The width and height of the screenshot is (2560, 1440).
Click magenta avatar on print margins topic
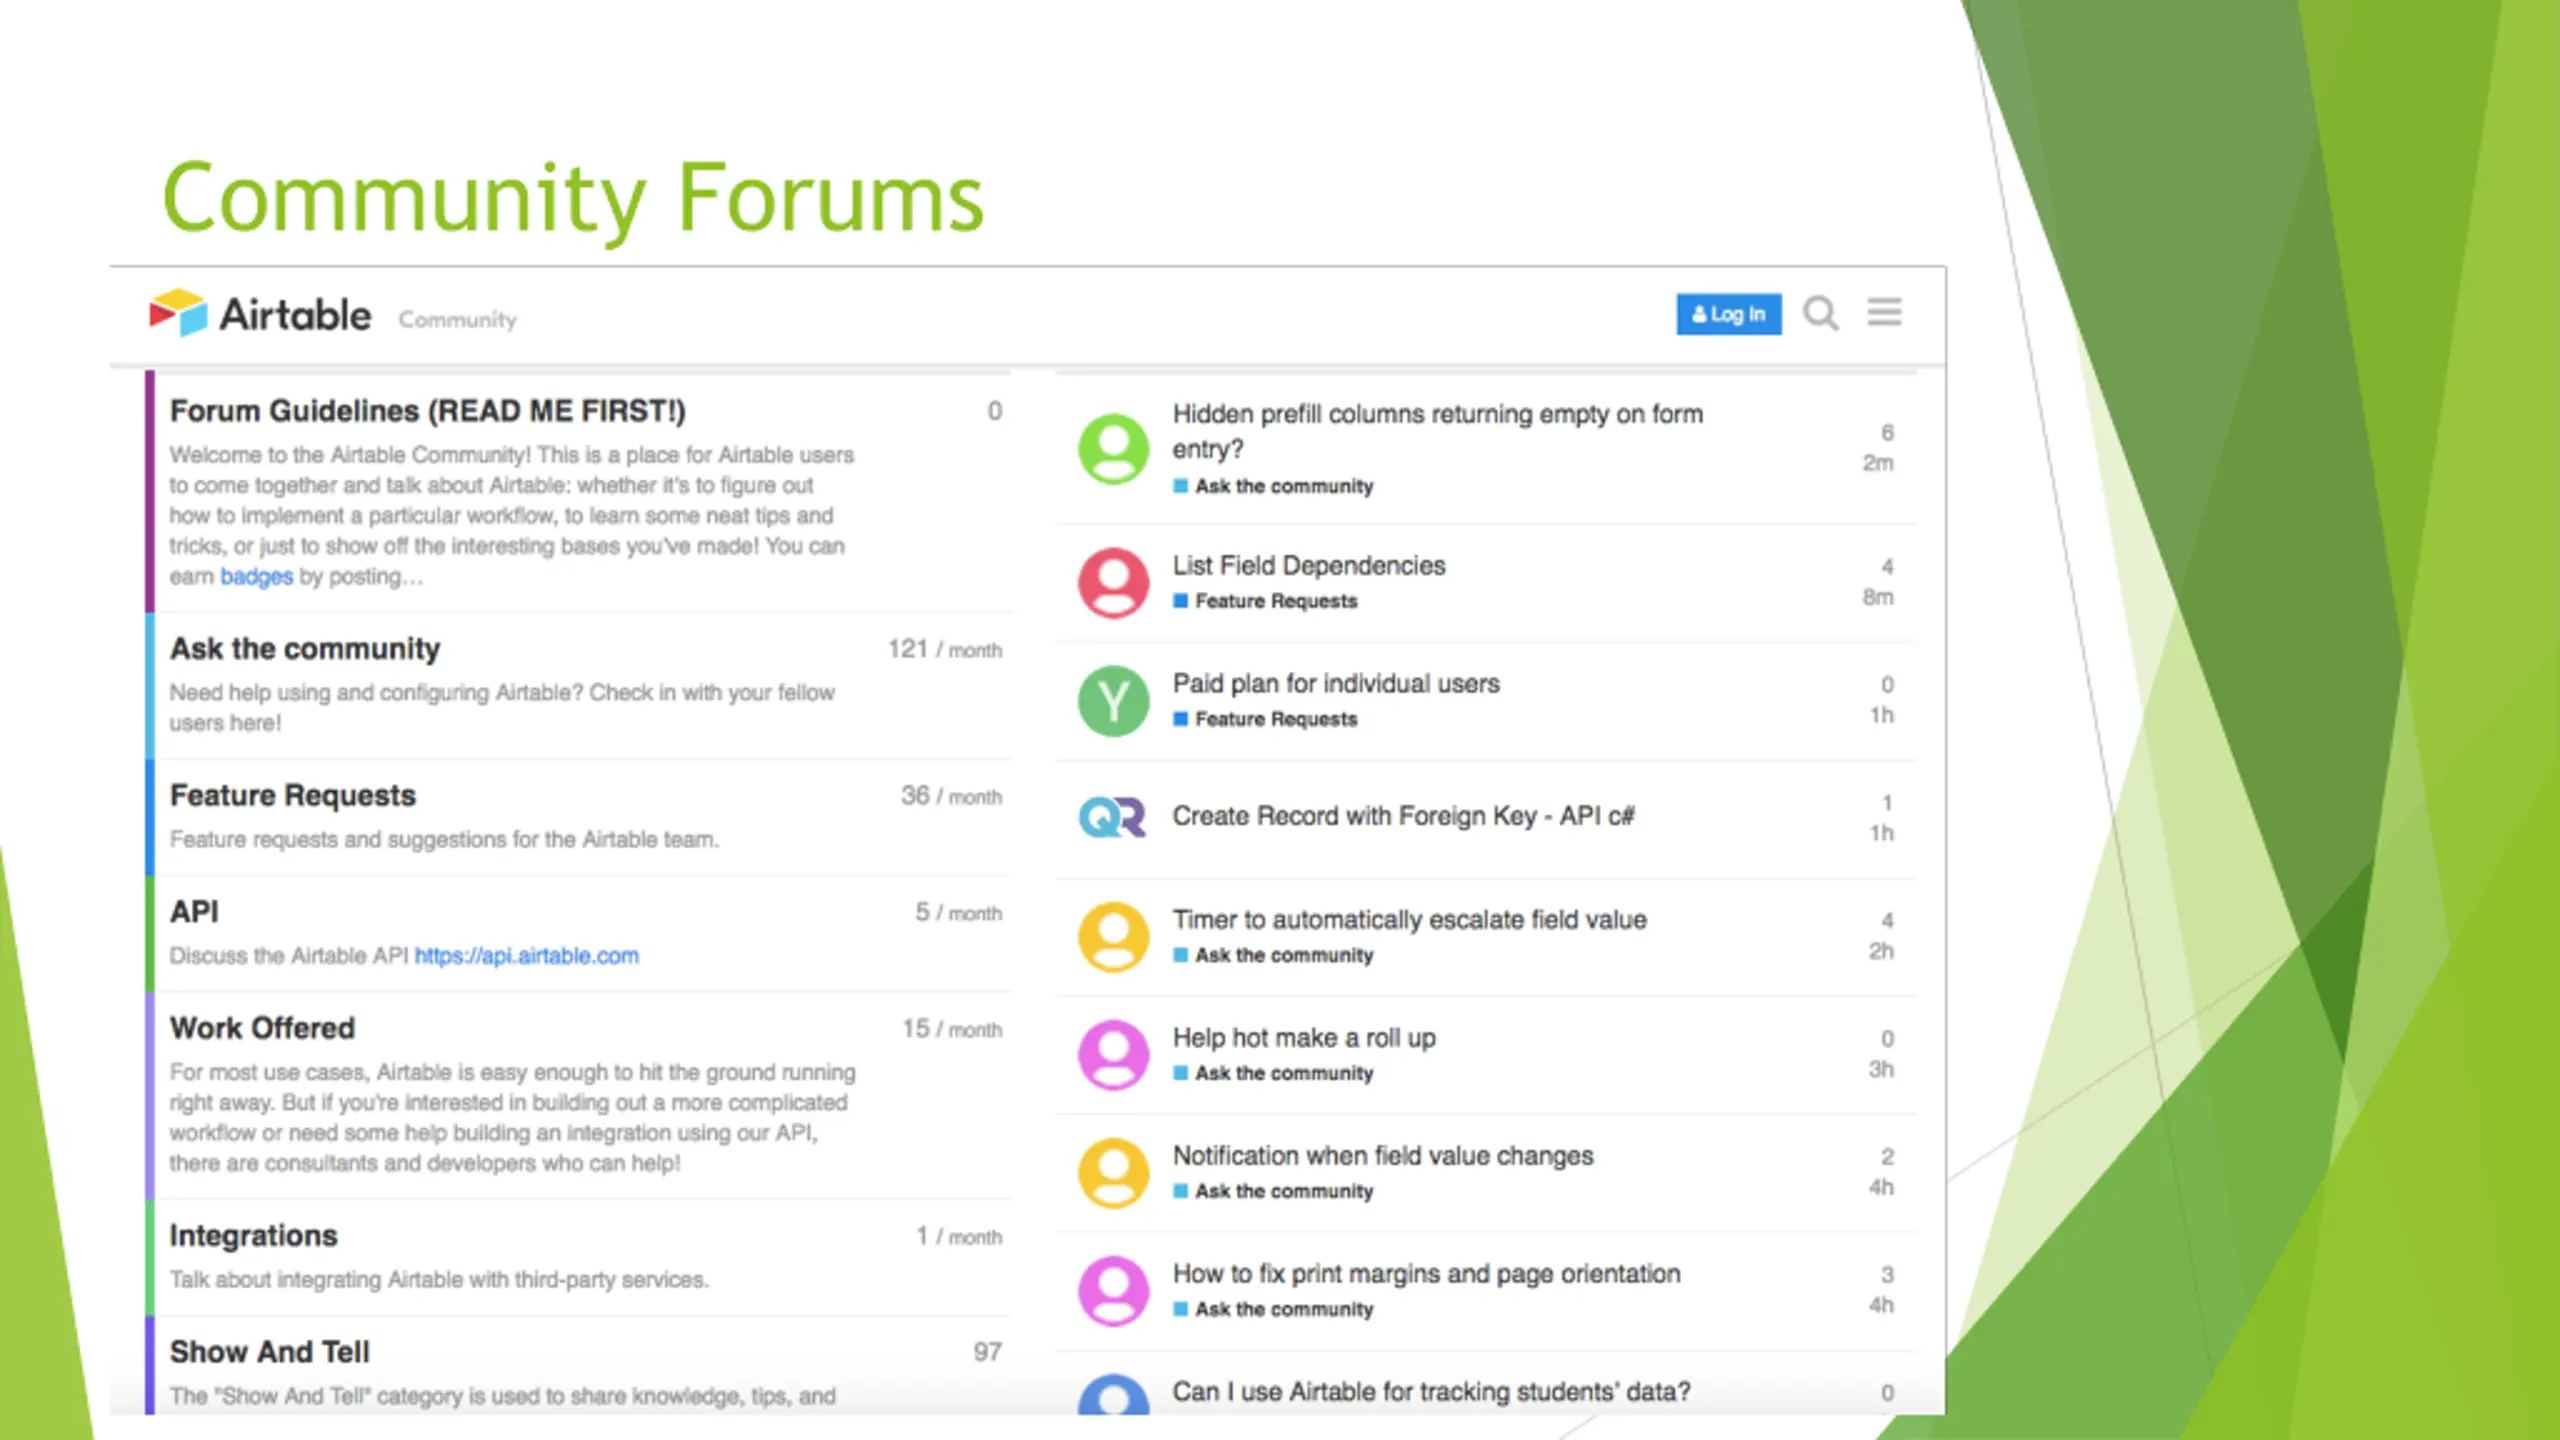coord(1113,1290)
